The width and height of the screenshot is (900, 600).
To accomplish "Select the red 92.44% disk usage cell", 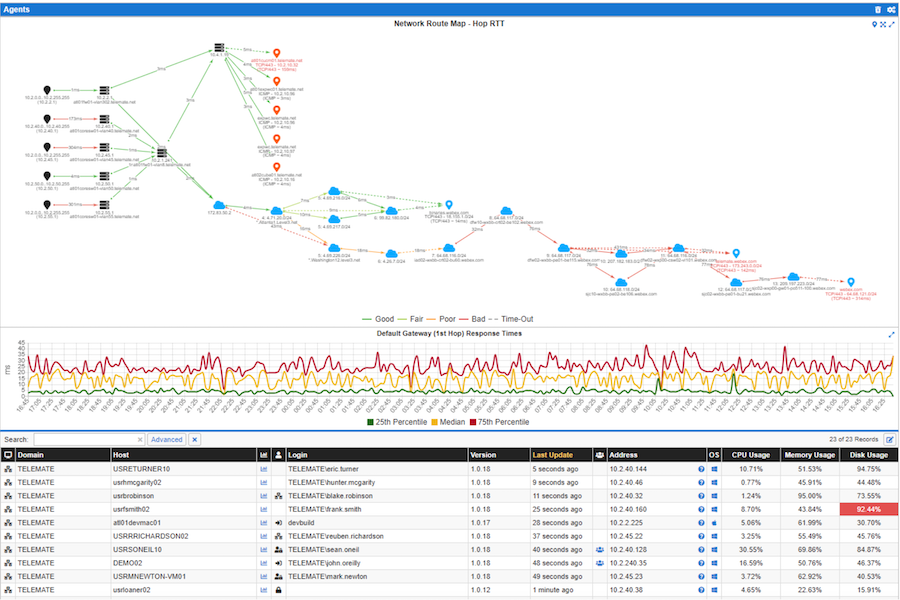I will [868, 509].
